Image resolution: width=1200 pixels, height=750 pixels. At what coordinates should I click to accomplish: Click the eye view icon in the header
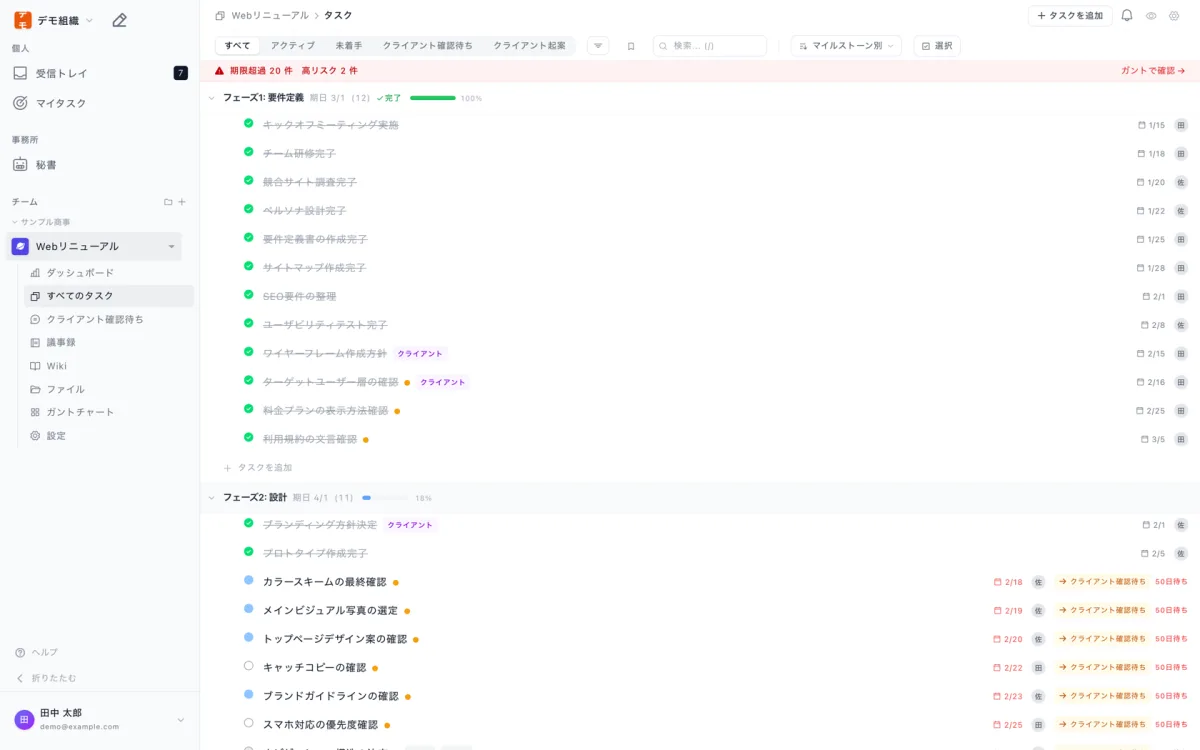pyautogui.click(x=1151, y=16)
